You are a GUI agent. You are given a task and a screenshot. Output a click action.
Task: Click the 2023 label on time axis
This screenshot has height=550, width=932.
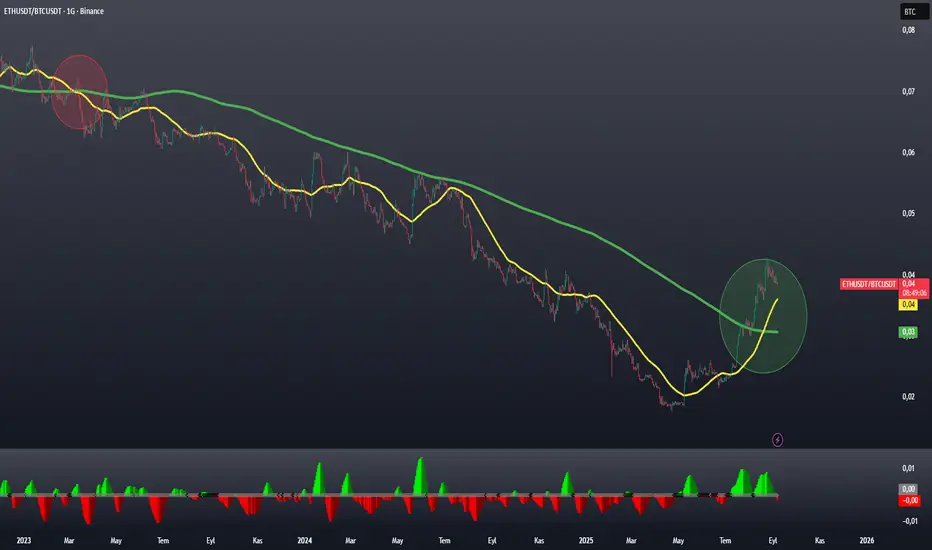tap(24, 540)
